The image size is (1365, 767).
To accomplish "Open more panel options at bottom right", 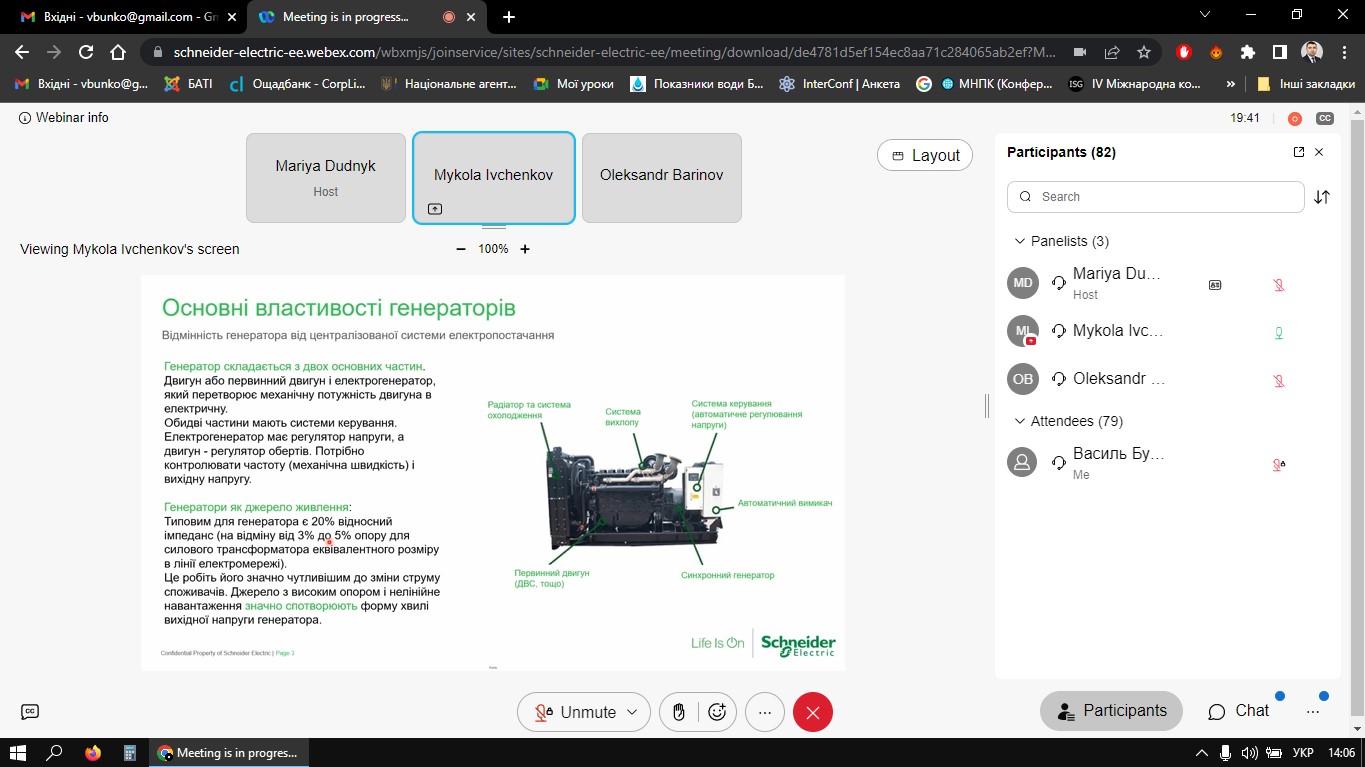I will tap(1314, 711).
